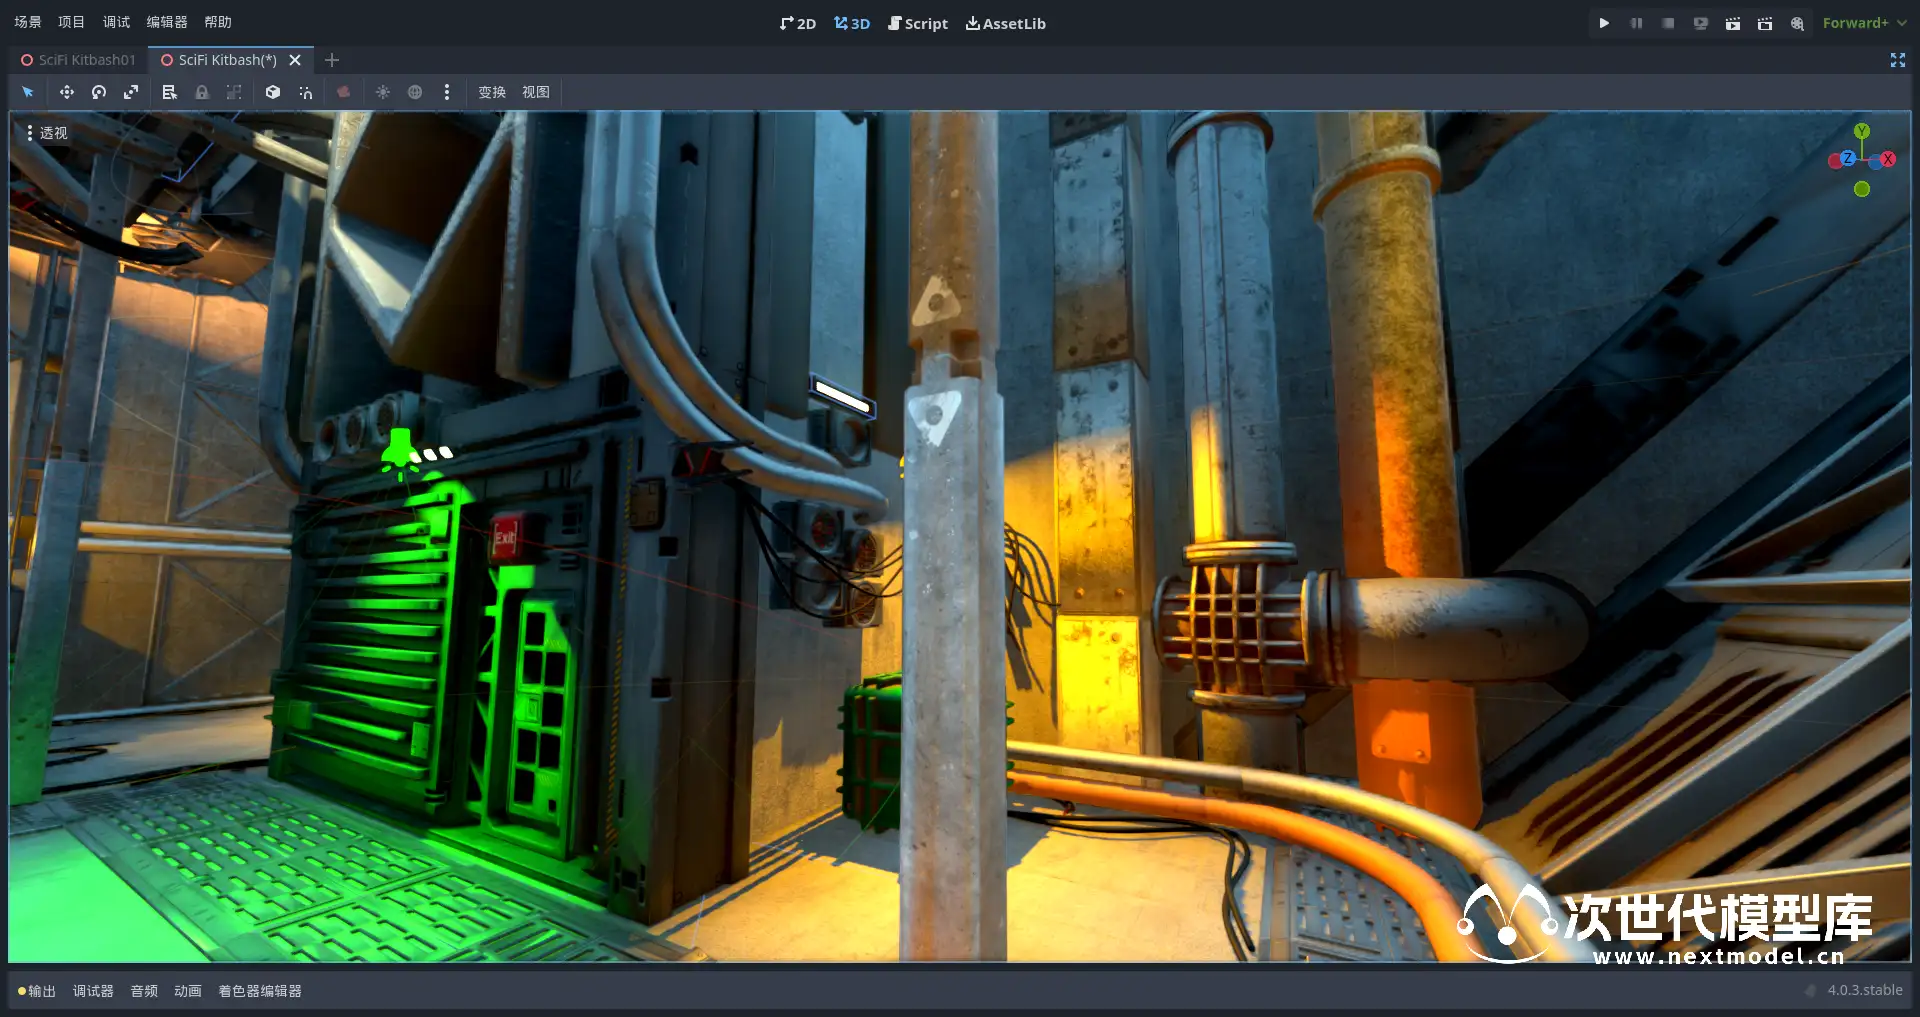Click the green Y-axis gizmo handle

pos(1861,131)
